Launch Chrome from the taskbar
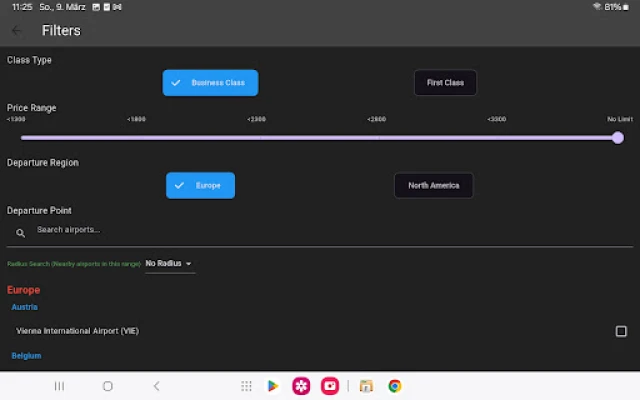 [395, 386]
